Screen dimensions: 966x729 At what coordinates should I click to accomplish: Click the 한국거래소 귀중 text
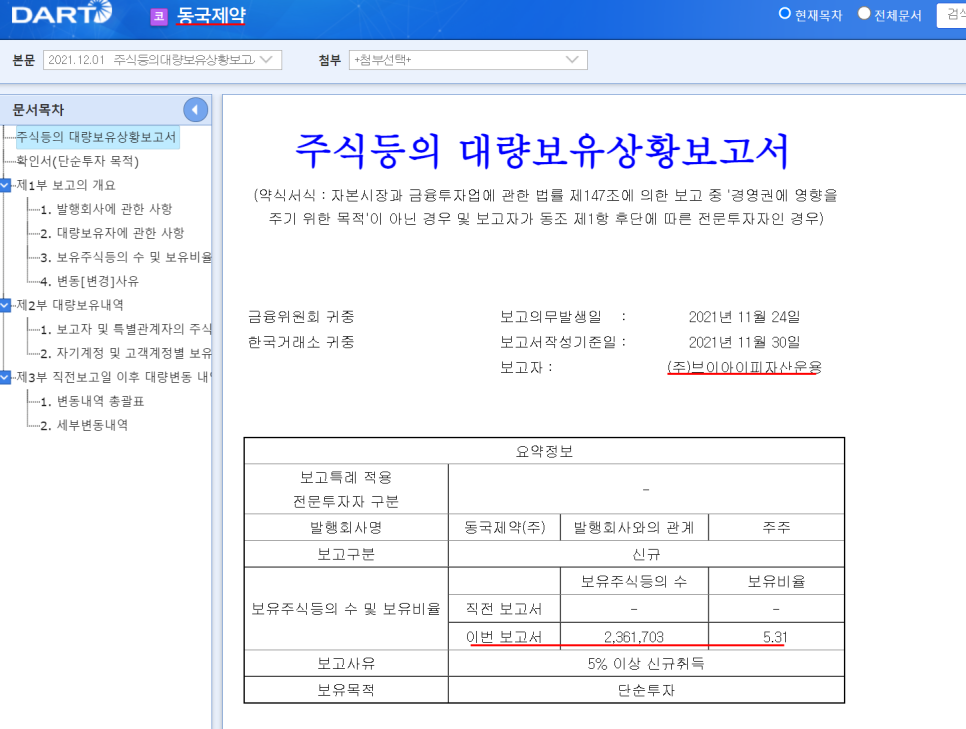tap(301, 342)
